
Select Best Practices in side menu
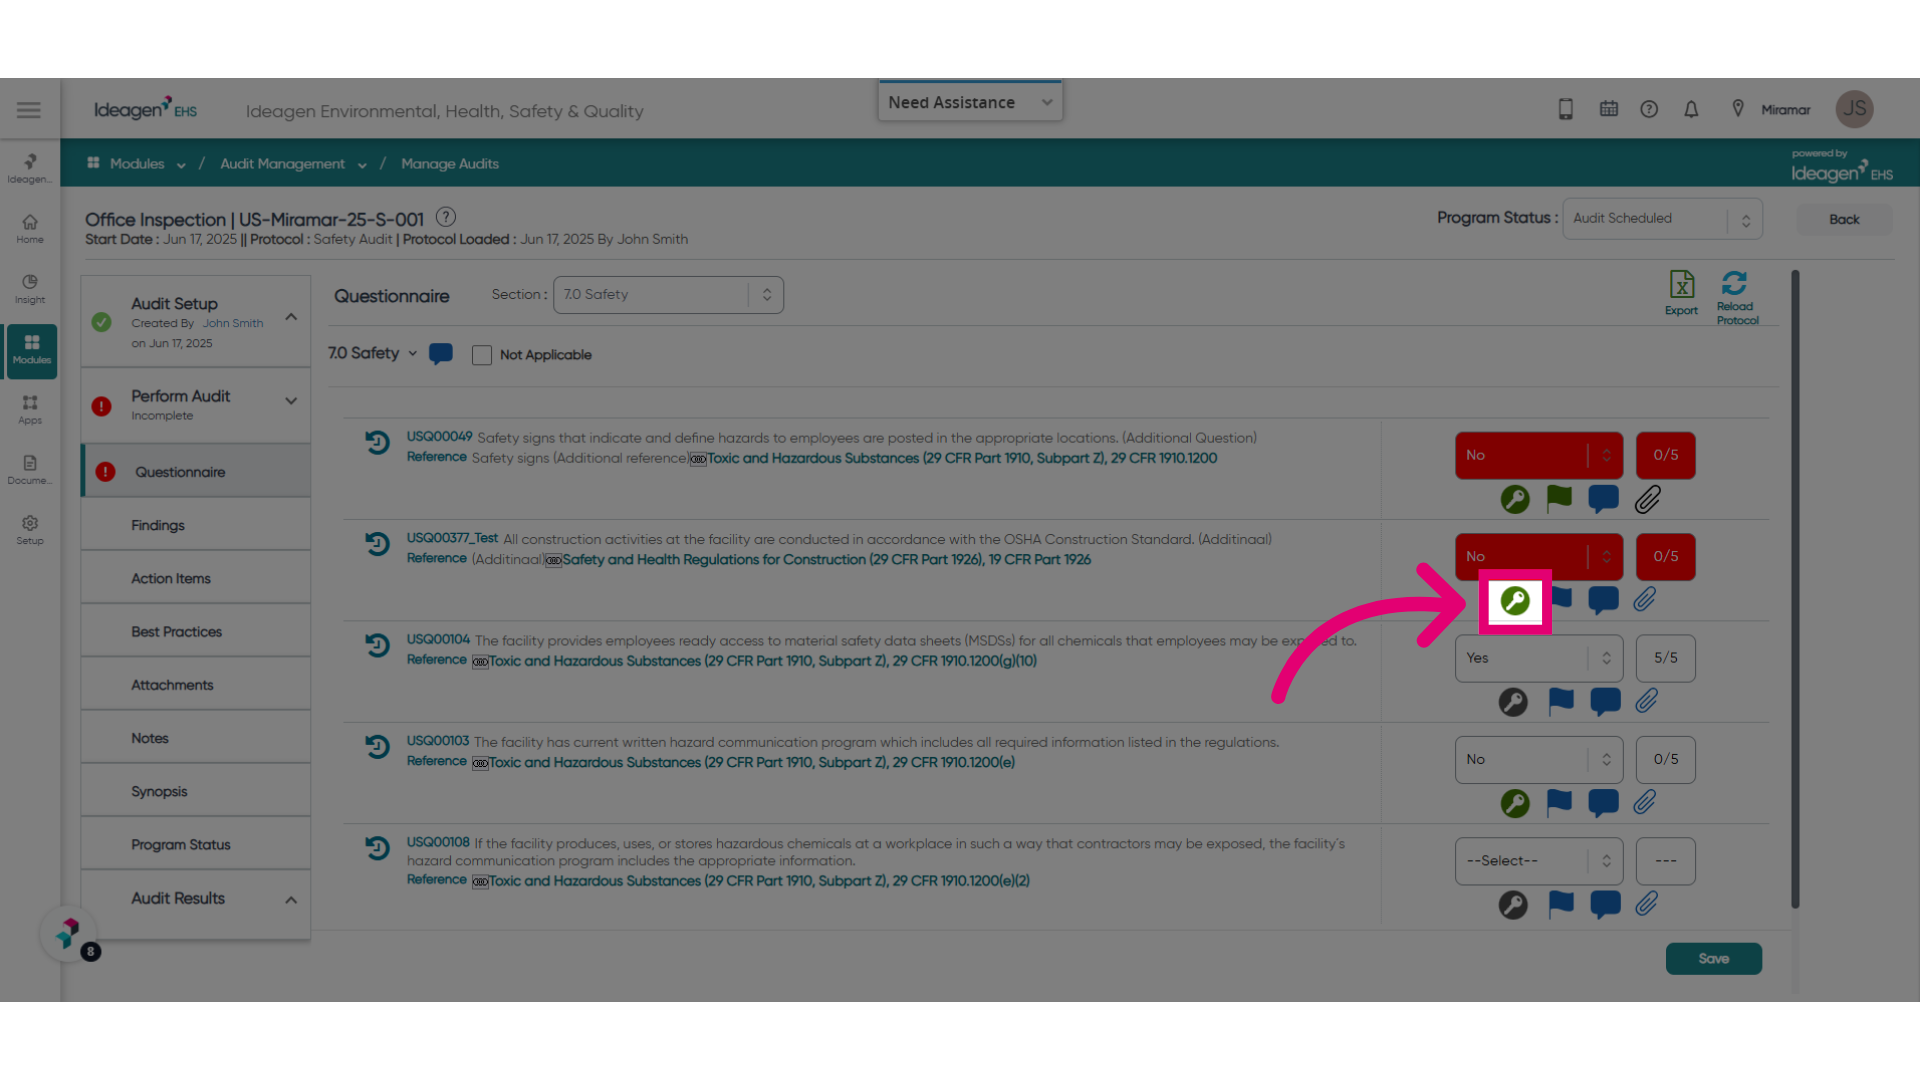point(196,632)
